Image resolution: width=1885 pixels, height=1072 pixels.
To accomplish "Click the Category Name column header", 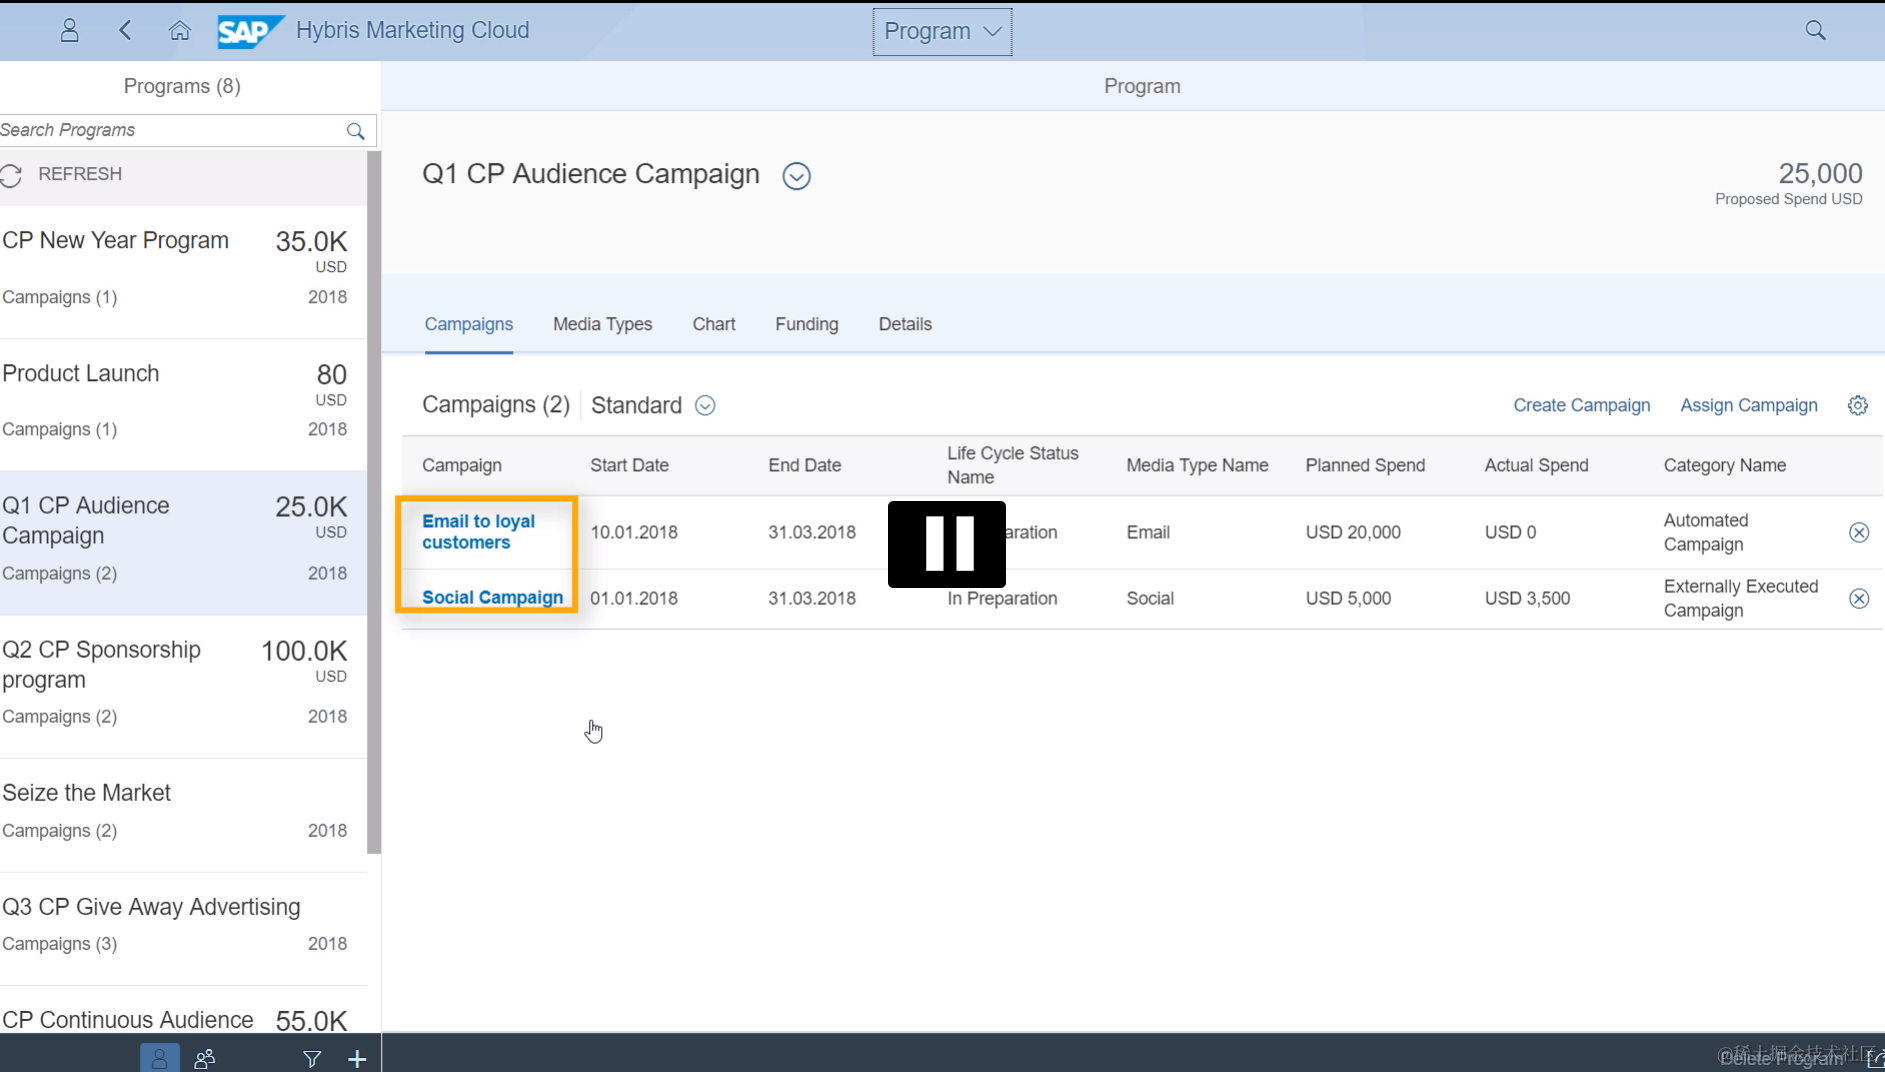I will [1724, 465].
